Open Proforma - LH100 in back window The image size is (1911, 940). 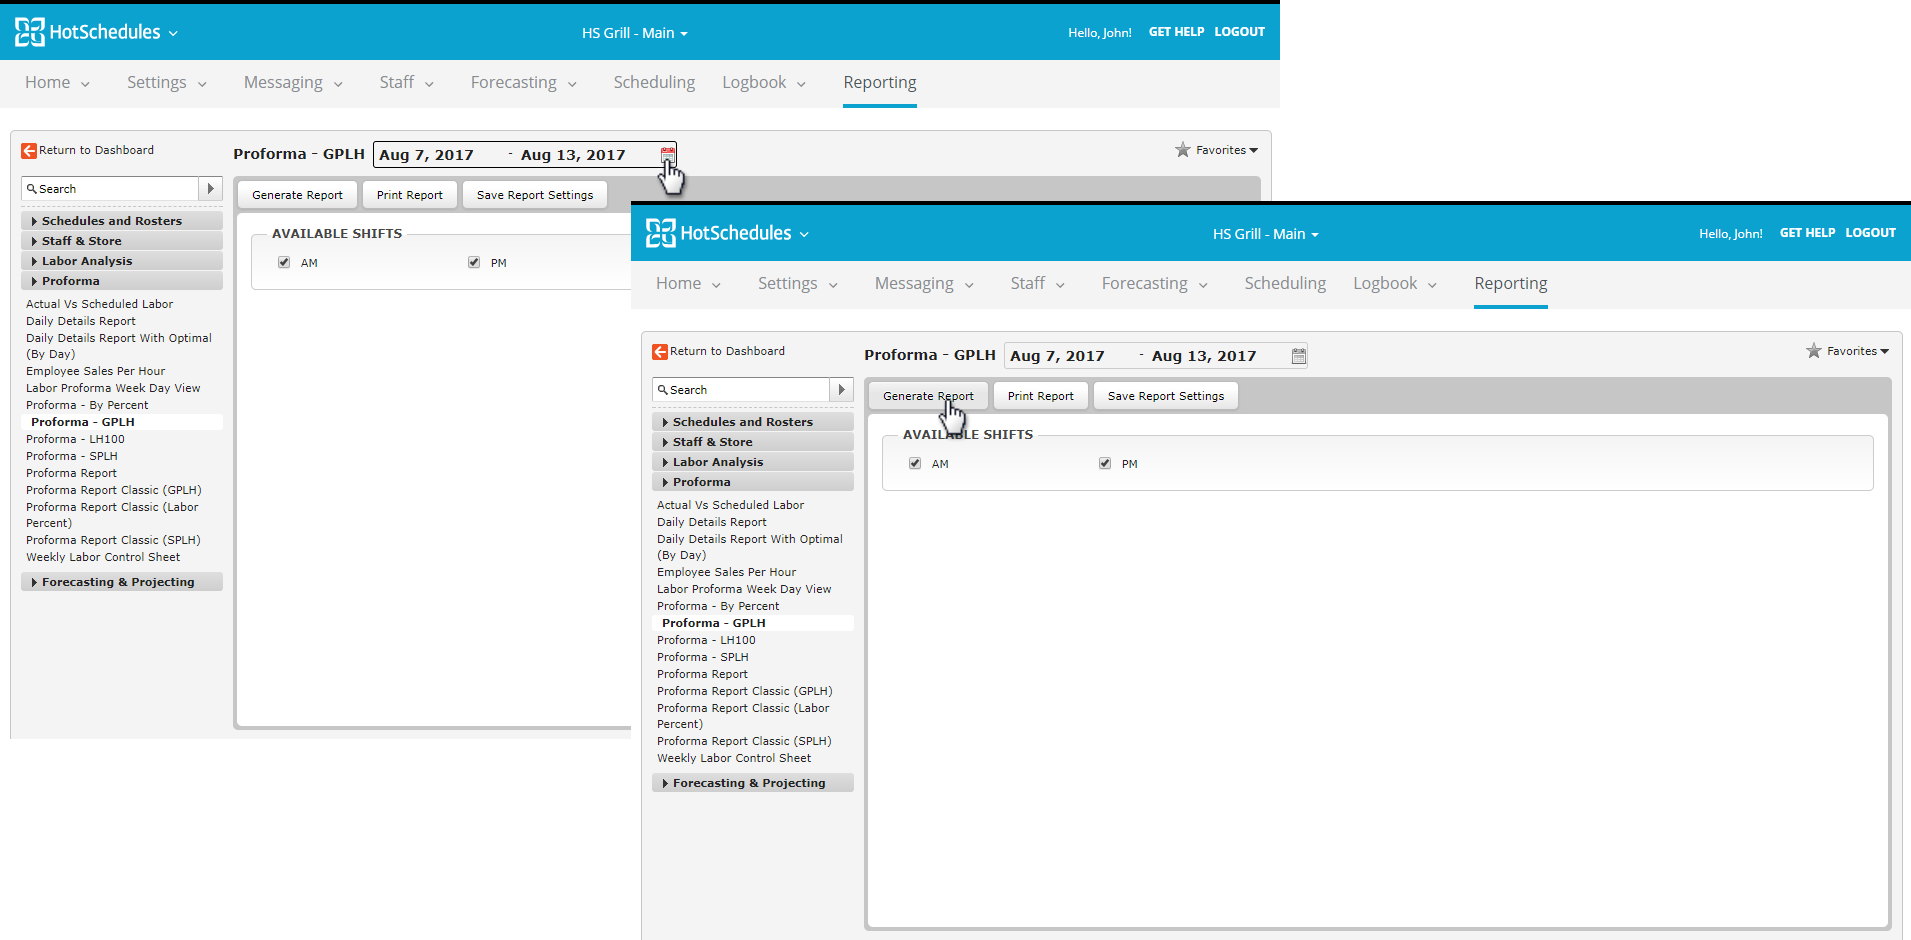click(75, 439)
